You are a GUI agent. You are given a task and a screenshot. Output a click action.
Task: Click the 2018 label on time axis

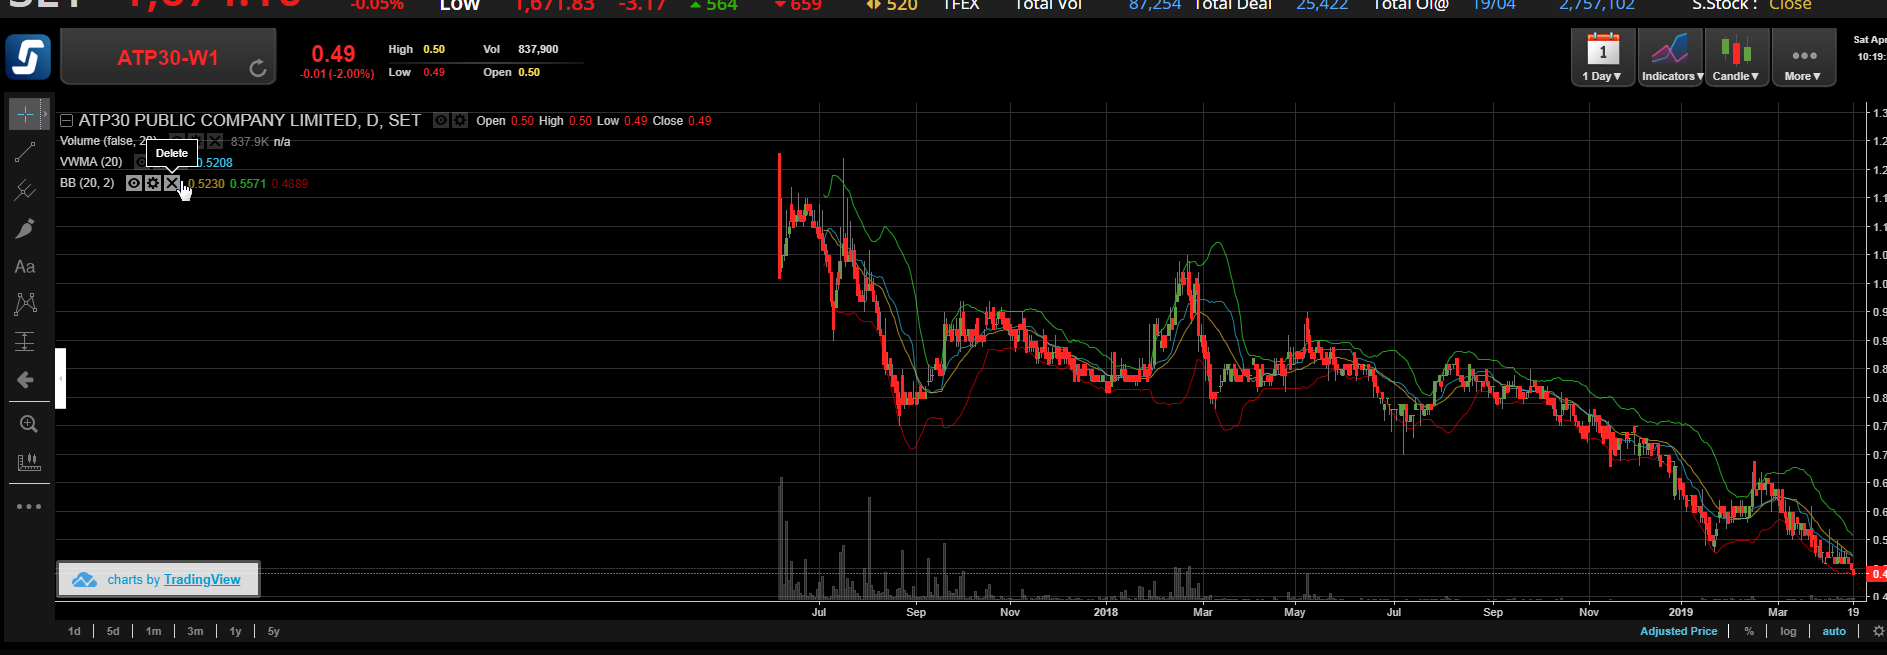[1106, 612]
